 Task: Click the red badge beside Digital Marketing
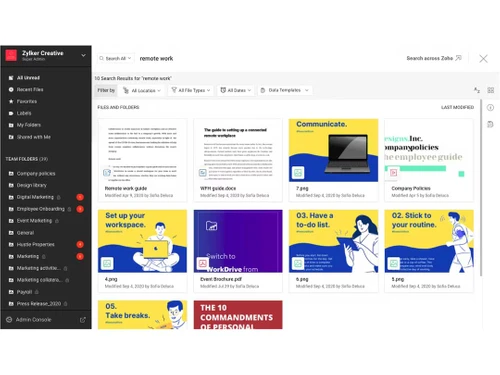[80, 197]
